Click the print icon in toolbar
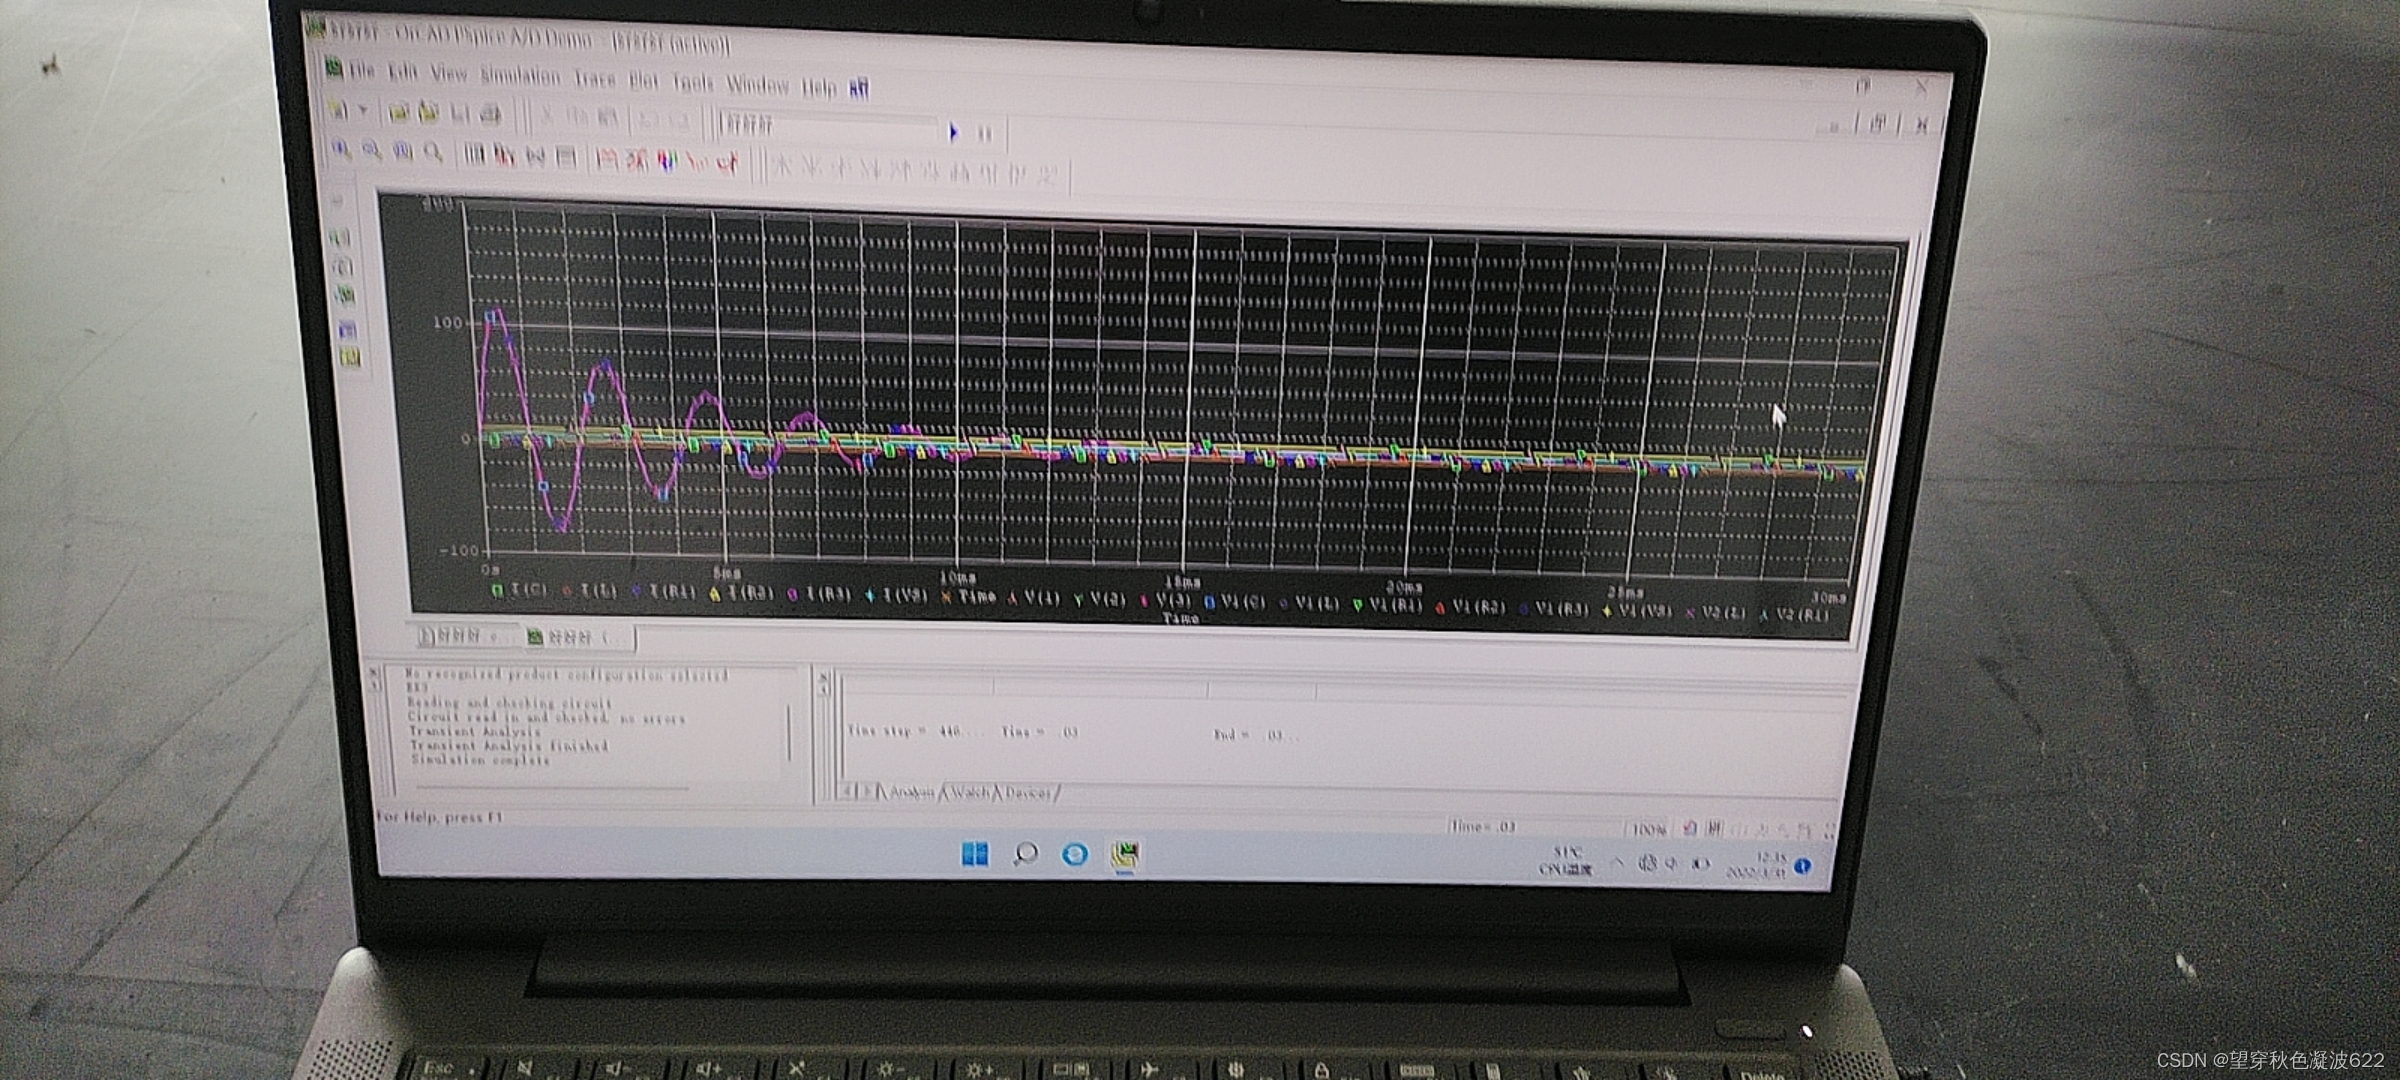This screenshot has height=1080, width=2400. pos(490,114)
